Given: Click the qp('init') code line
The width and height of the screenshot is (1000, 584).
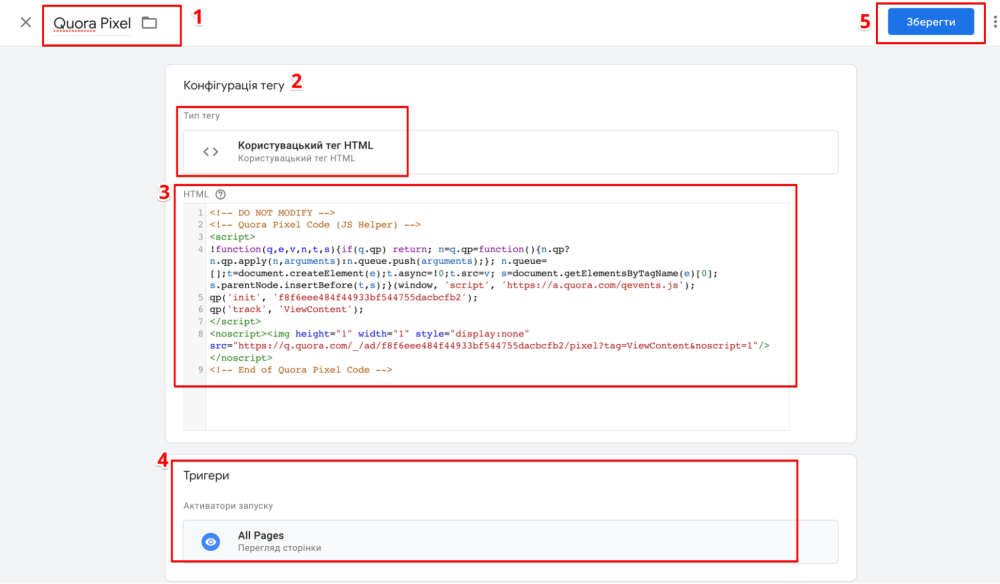Looking at the screenshot, I should 343,298.
